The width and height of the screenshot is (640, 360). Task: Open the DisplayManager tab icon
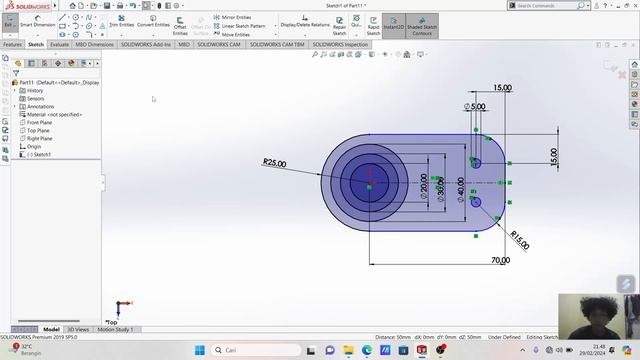pos(71,63)
